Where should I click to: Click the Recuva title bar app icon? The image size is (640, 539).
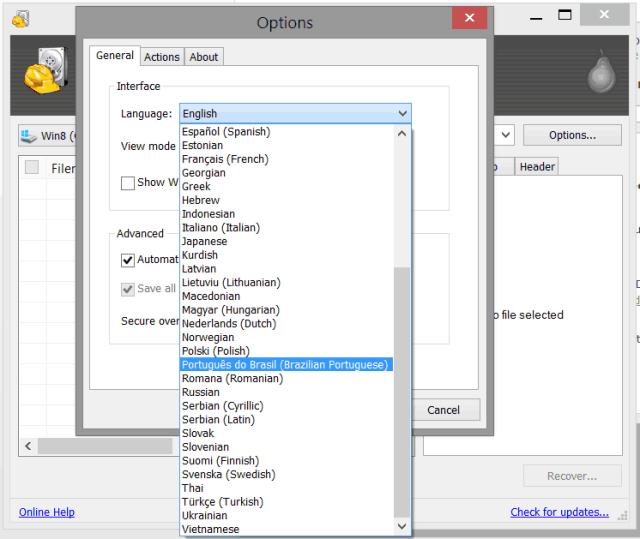pyautogui.click(x=20, y=18)
